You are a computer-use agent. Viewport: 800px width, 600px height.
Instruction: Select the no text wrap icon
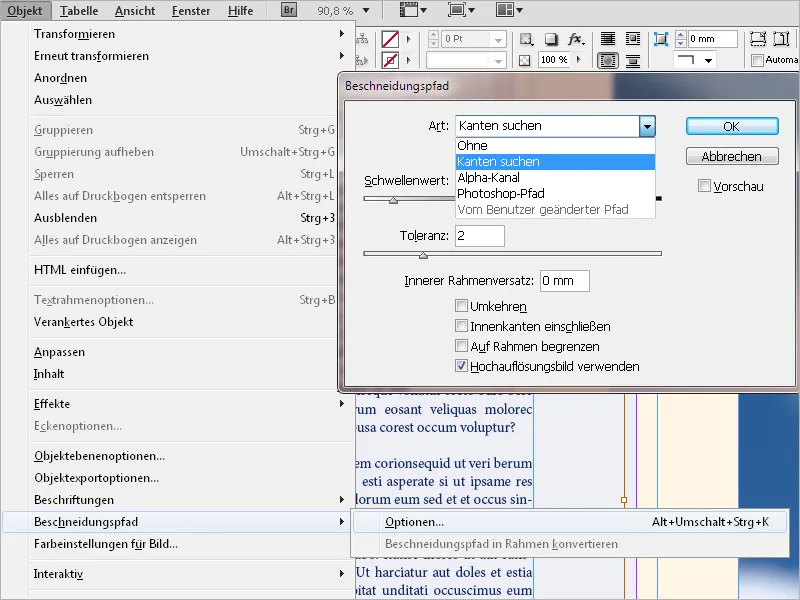click(x=608, y=39)
